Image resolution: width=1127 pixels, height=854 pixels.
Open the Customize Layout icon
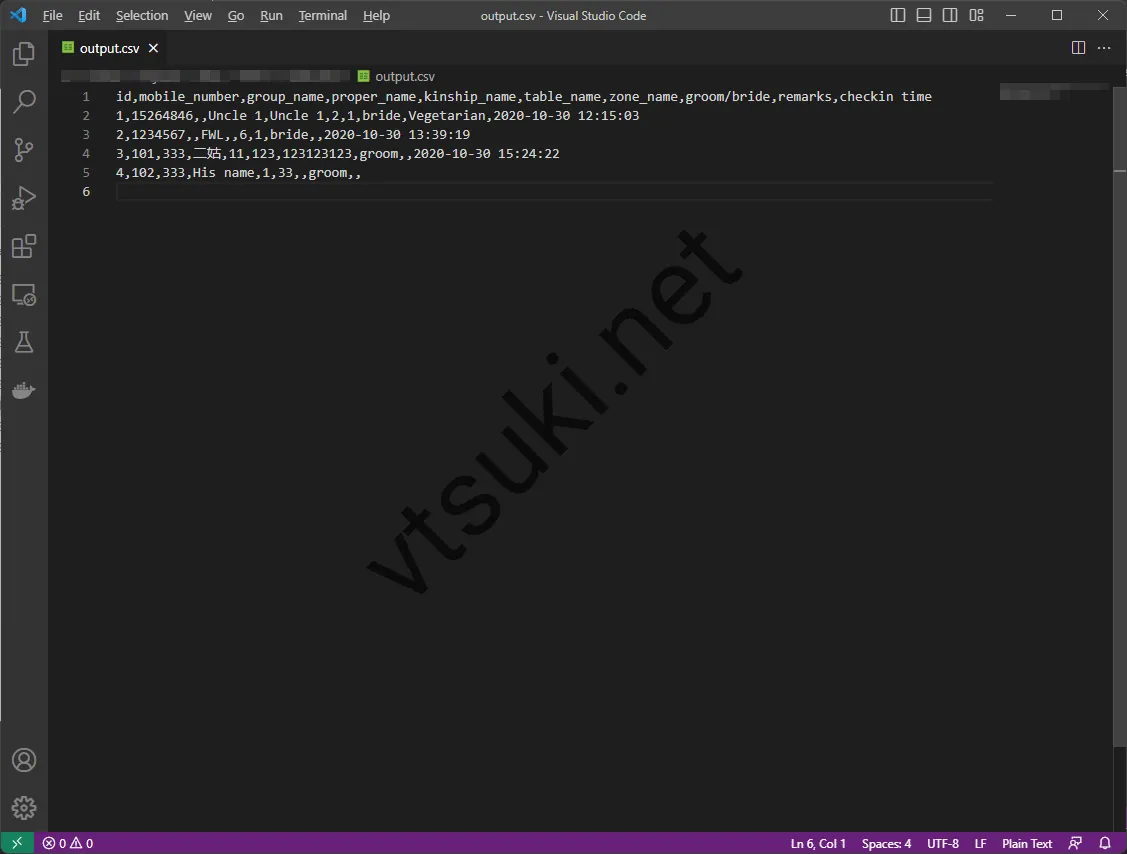click(976, 15)
